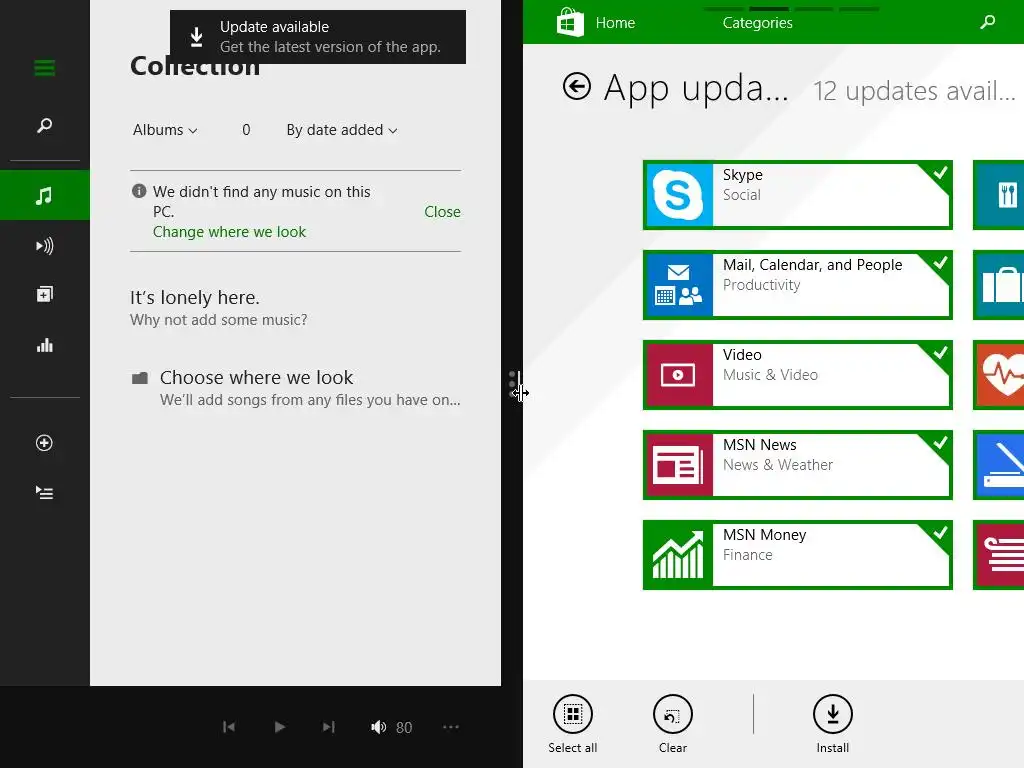This screenshot has height=768, width=1024.
Task: Click the Skype app icon tile
Action: coord(679,195)
